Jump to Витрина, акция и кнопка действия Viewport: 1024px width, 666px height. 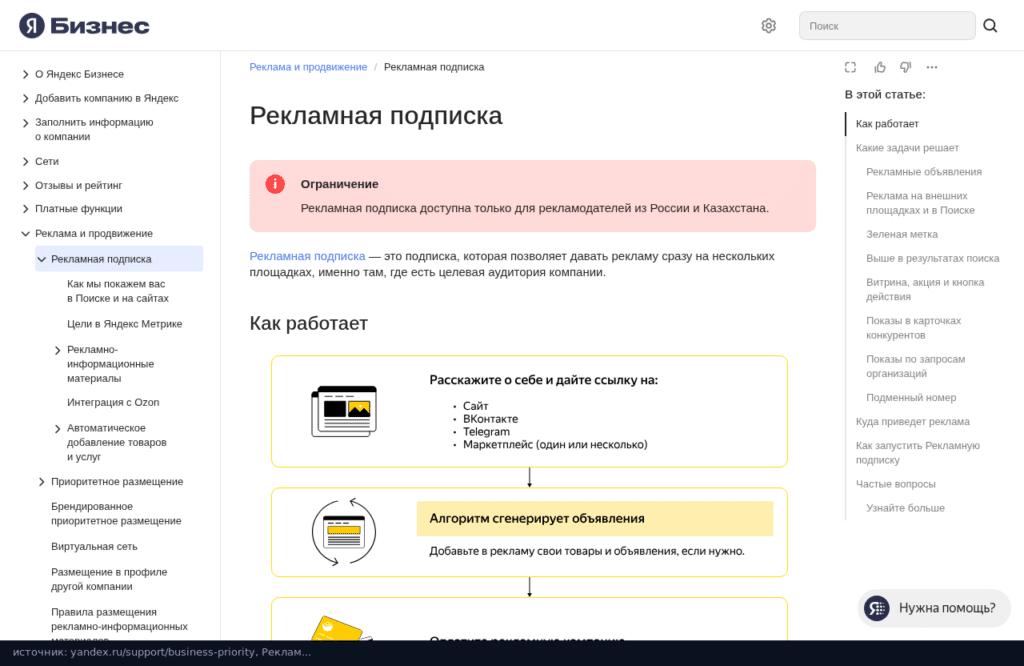coord(925,289)
